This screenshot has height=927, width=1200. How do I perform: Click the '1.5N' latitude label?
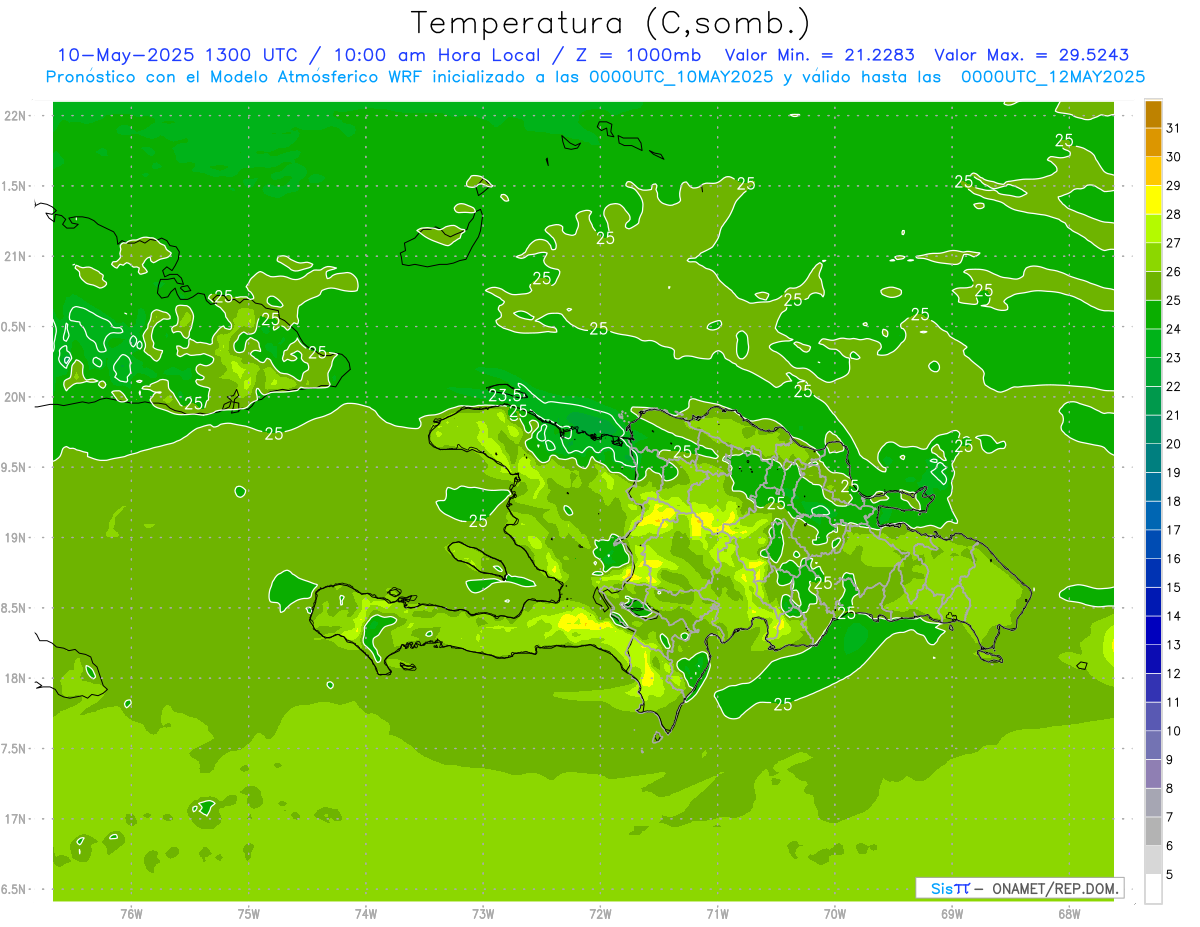click(x=14, y=186)
